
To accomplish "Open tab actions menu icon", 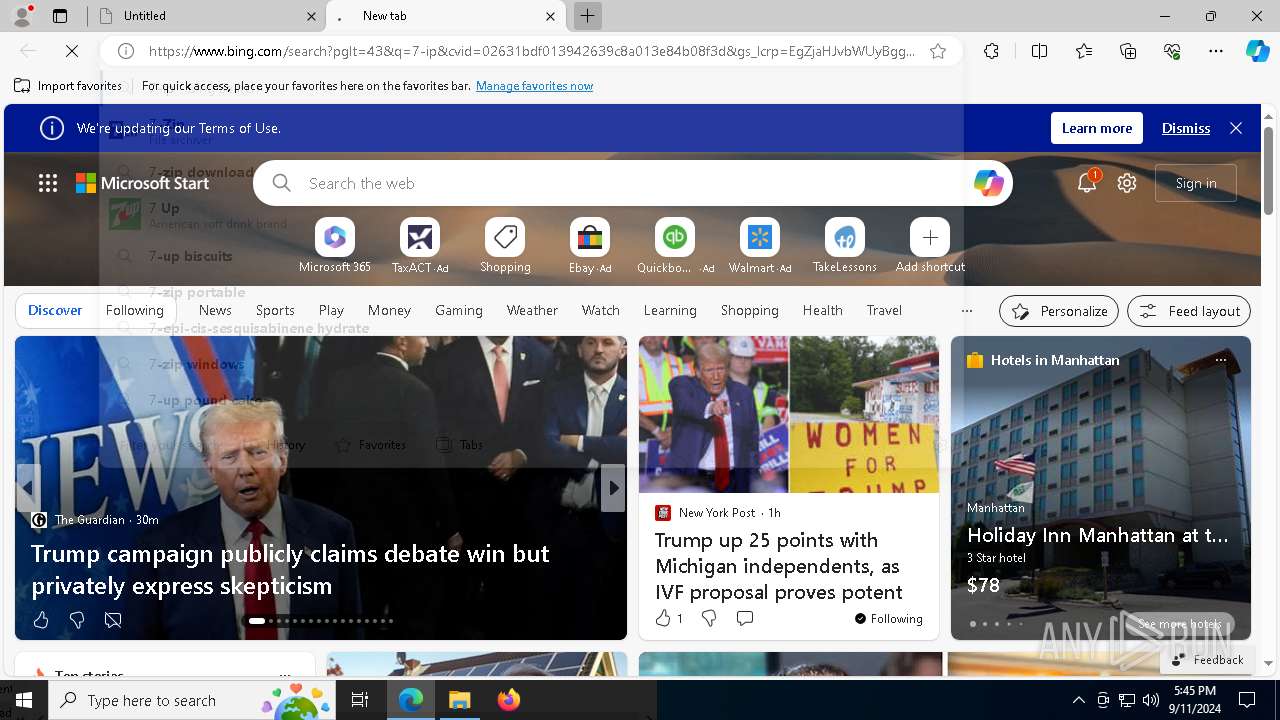I will click(x=60, y=16).
